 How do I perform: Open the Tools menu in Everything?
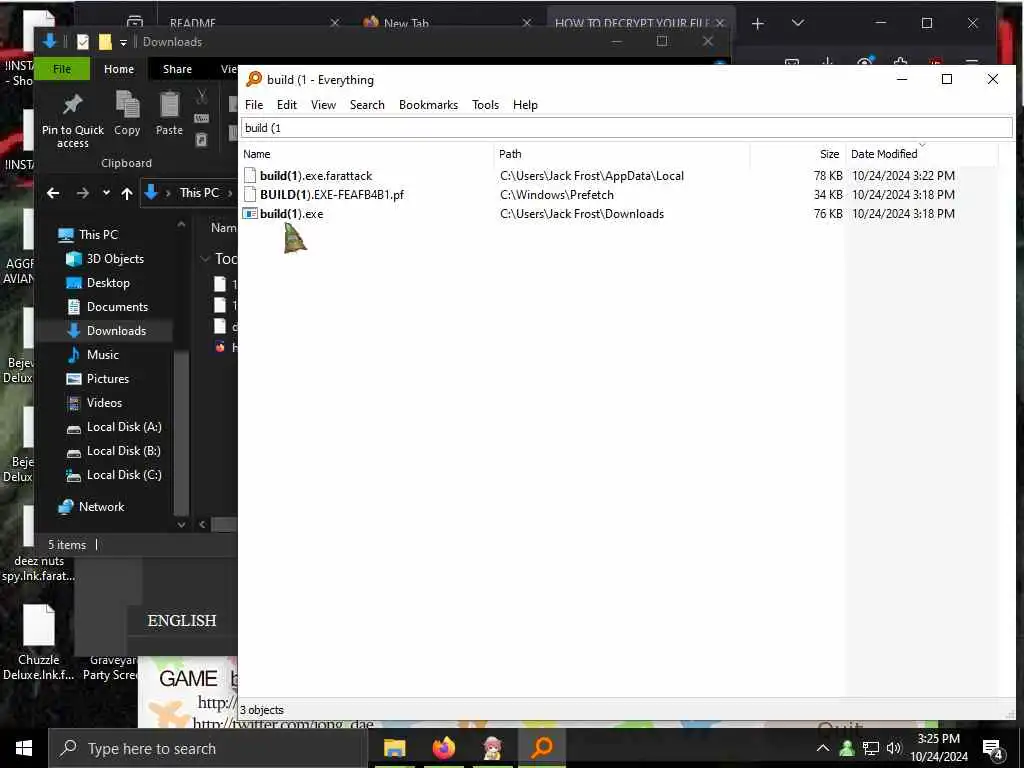(485, 104)
